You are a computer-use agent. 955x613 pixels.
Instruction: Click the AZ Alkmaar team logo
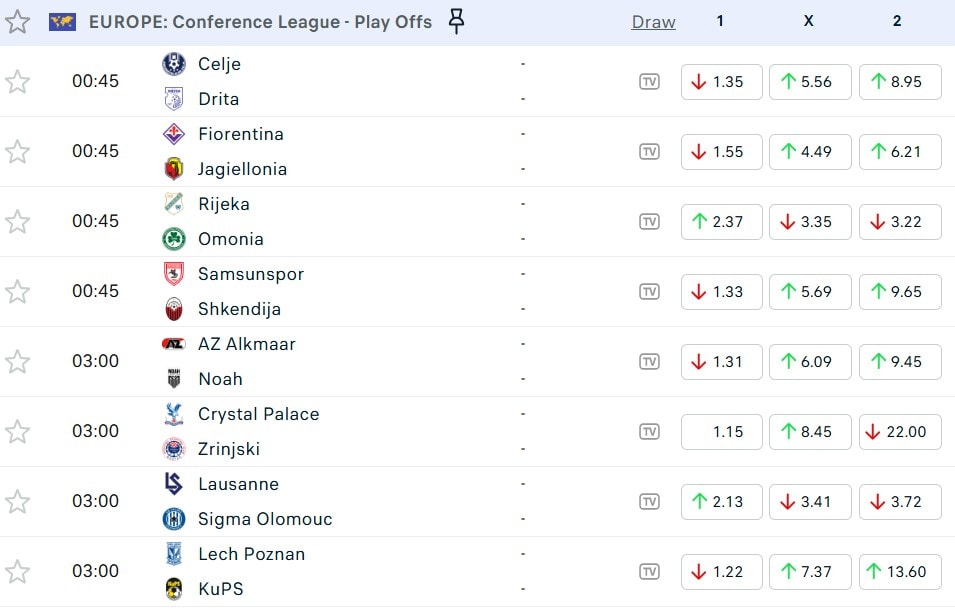174,344
